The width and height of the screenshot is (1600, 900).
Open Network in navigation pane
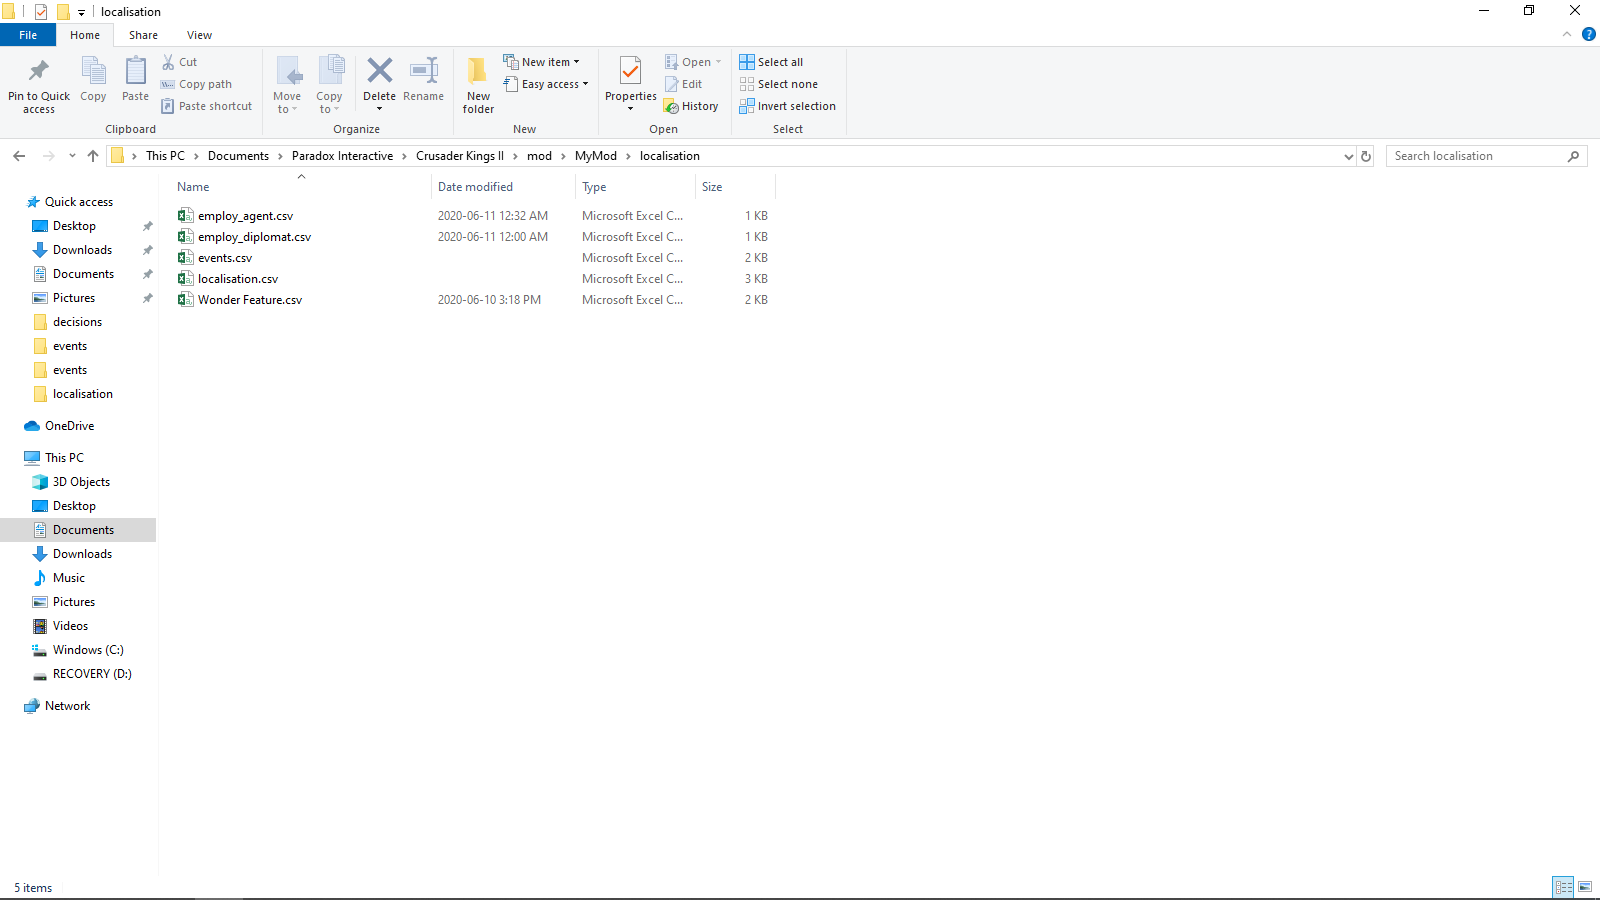point(67,706)
